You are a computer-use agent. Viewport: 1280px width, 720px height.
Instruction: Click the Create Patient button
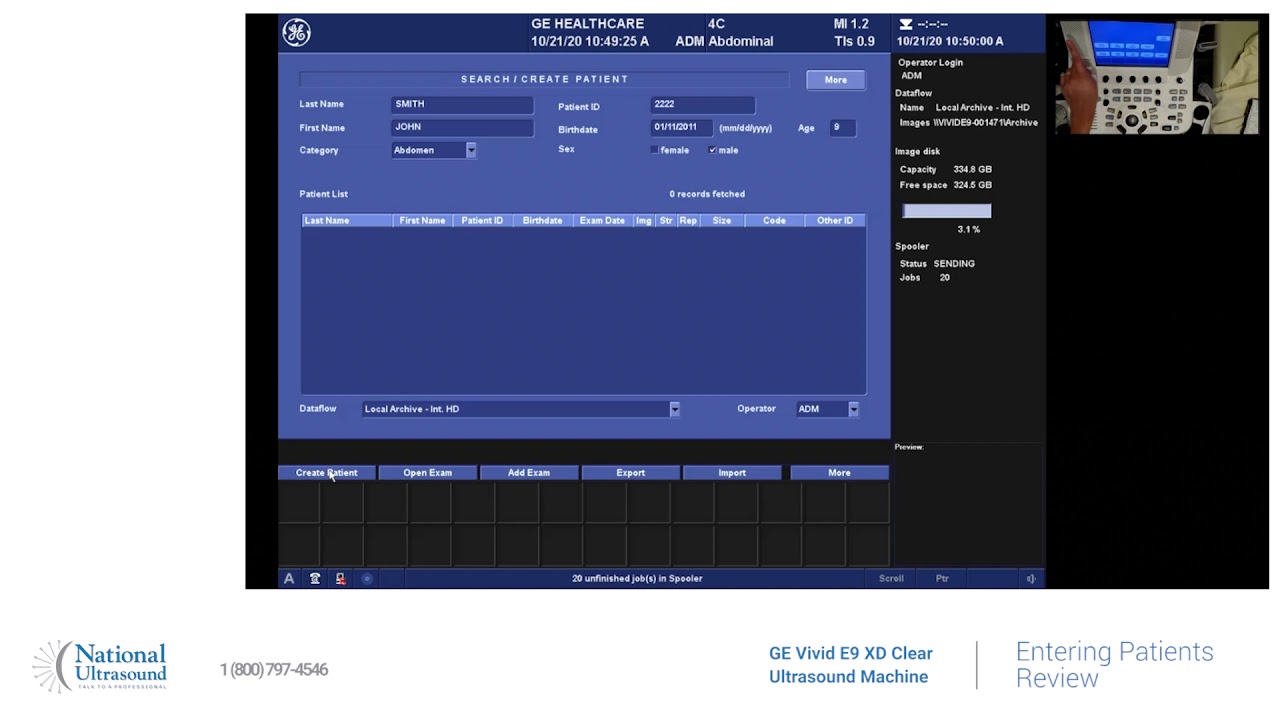(x=326, y=473)
